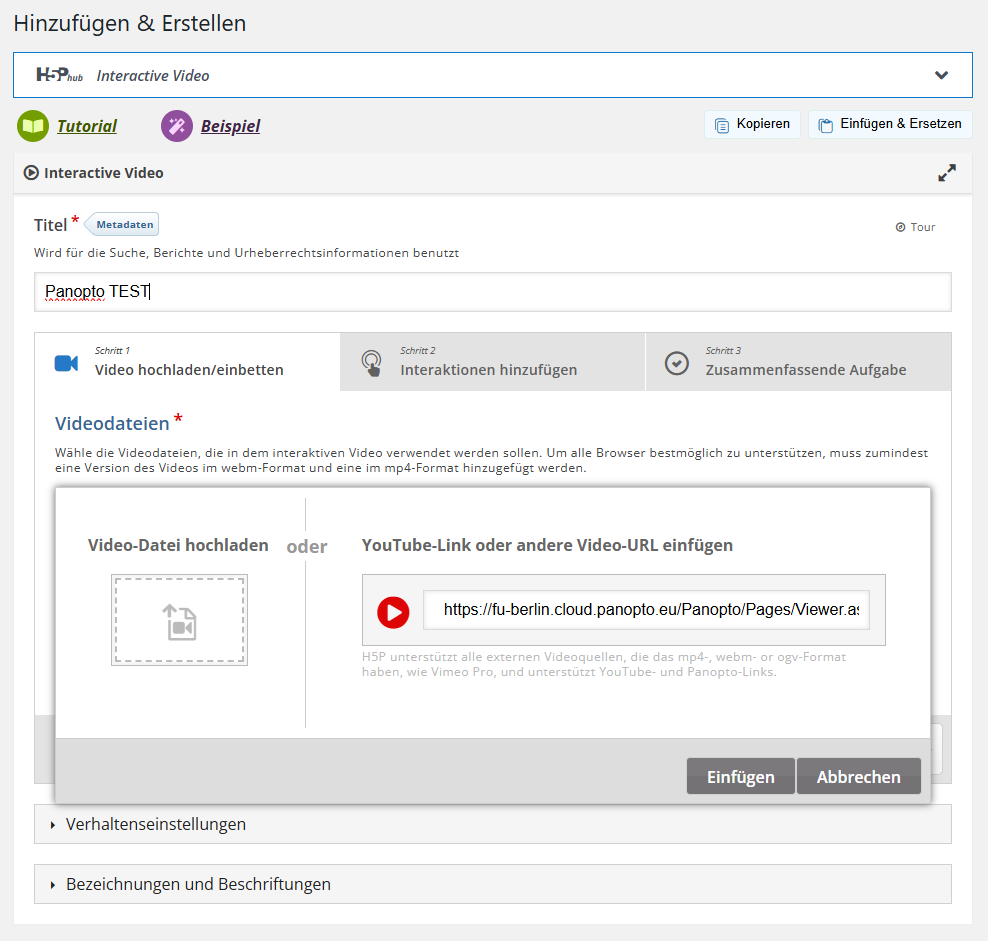The width and height of the screenshot is (988, 941).
Task: Click the Kopieren button
Action: click(752, 124)
